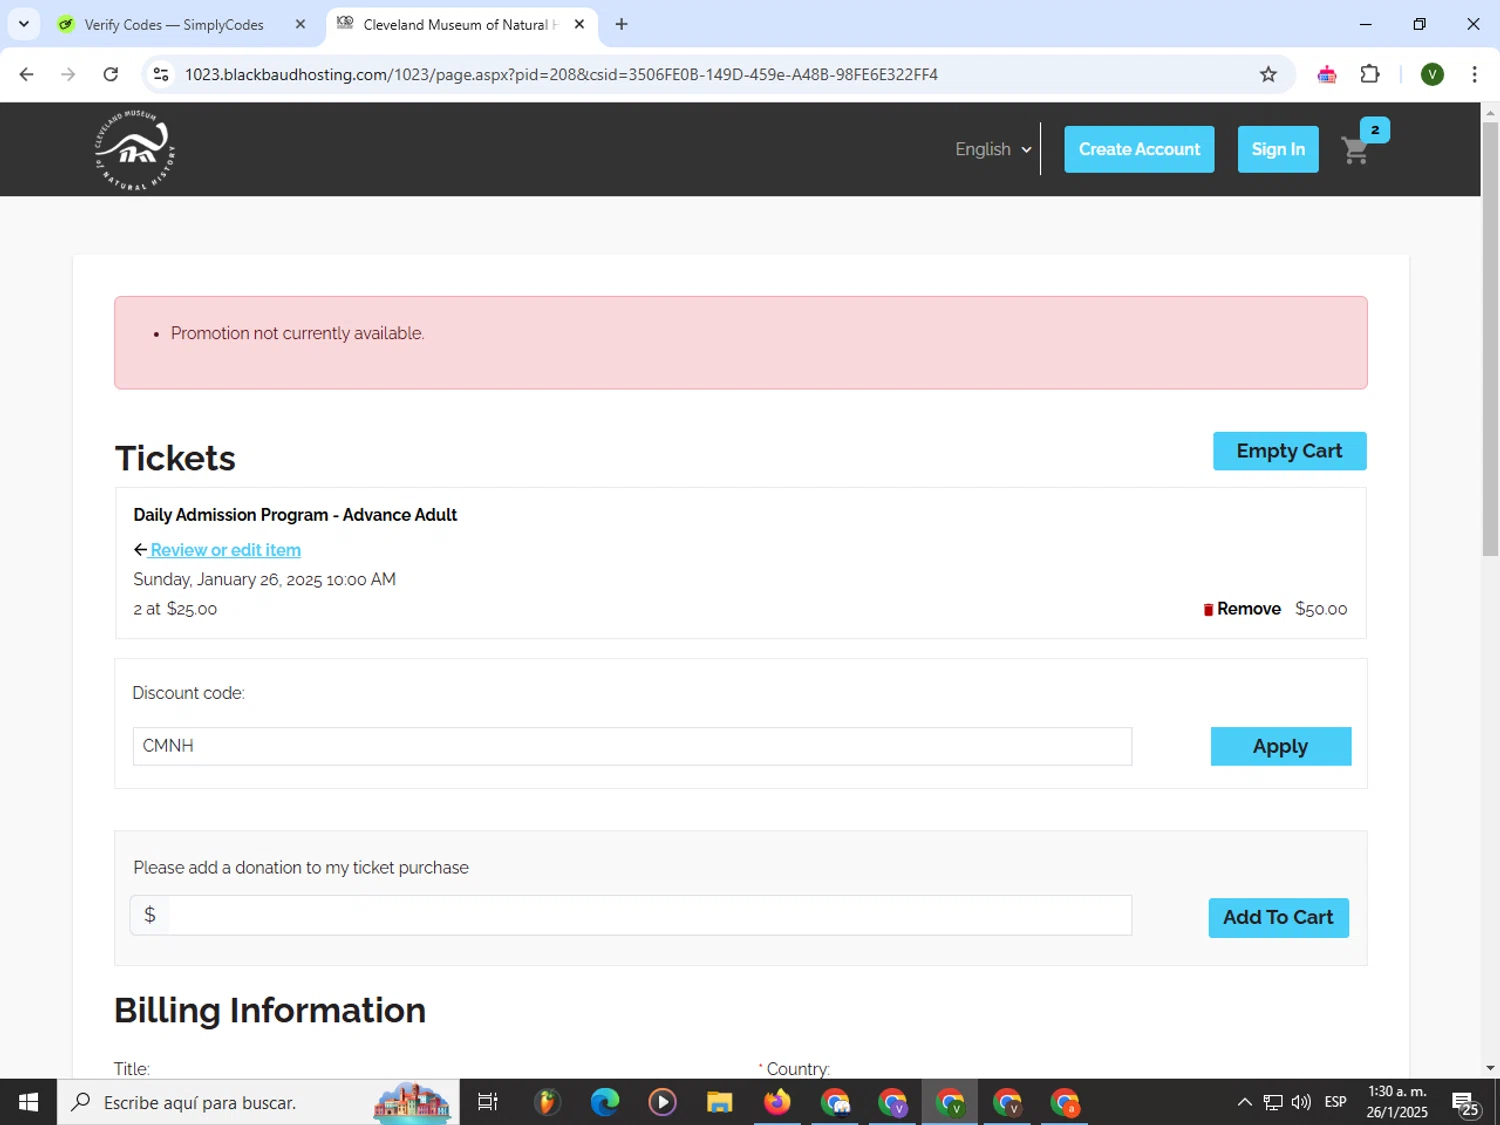
Task: Remove the Advance Adult ticket
Action: (x=1242, y=609)
